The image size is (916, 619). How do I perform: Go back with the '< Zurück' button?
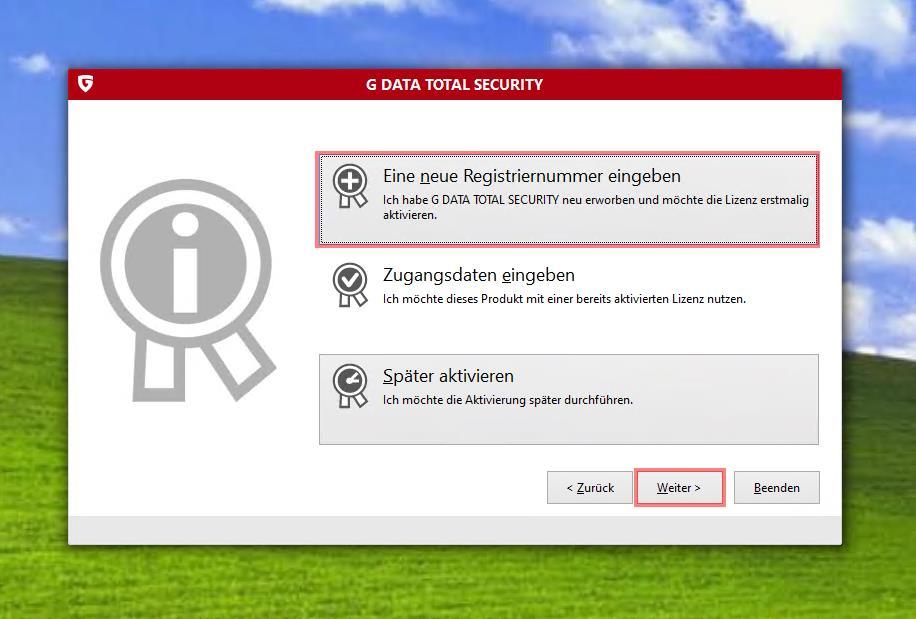pyautogui.click(x=589, y=488)
